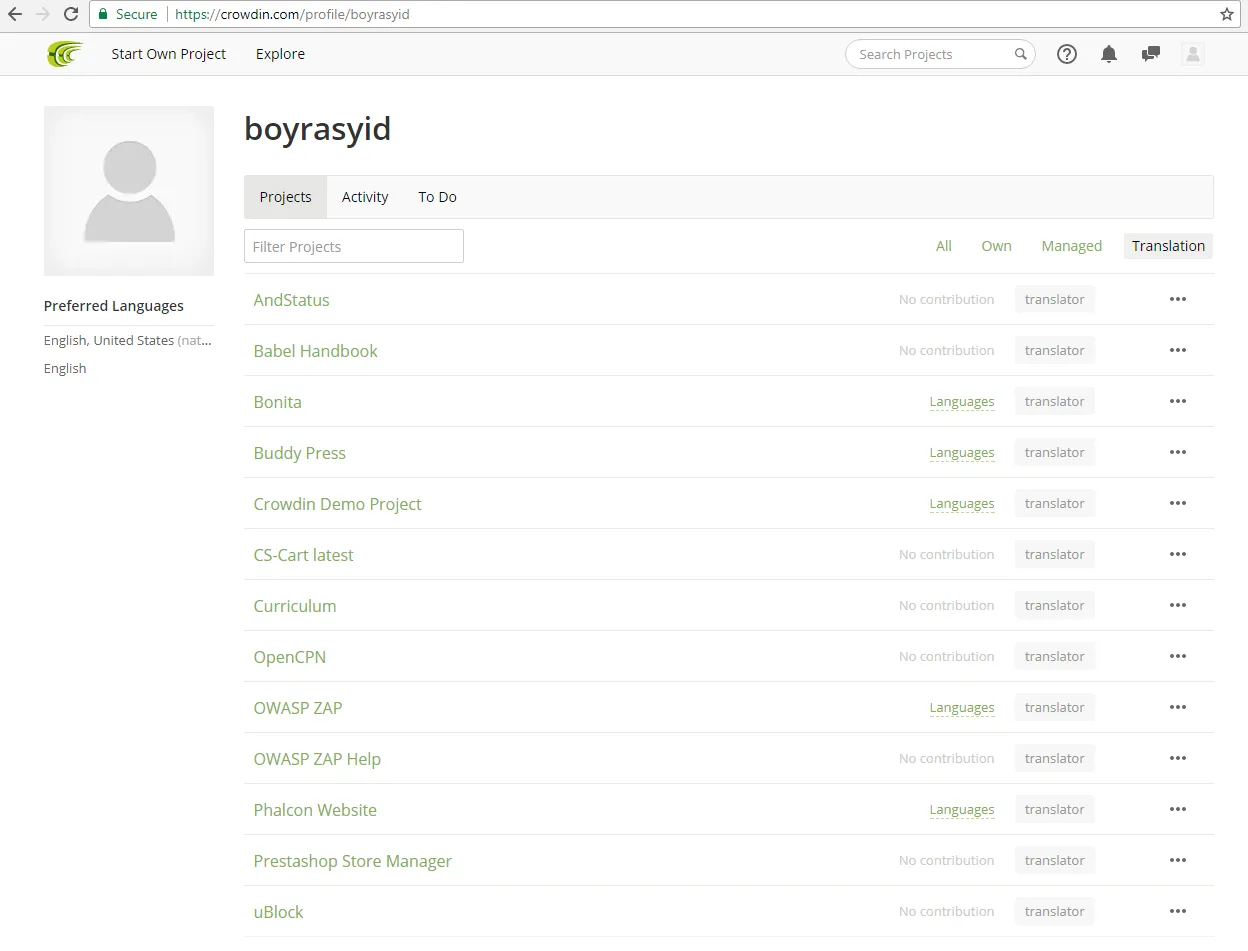Open notifications bell icon

click(1108, 54)
